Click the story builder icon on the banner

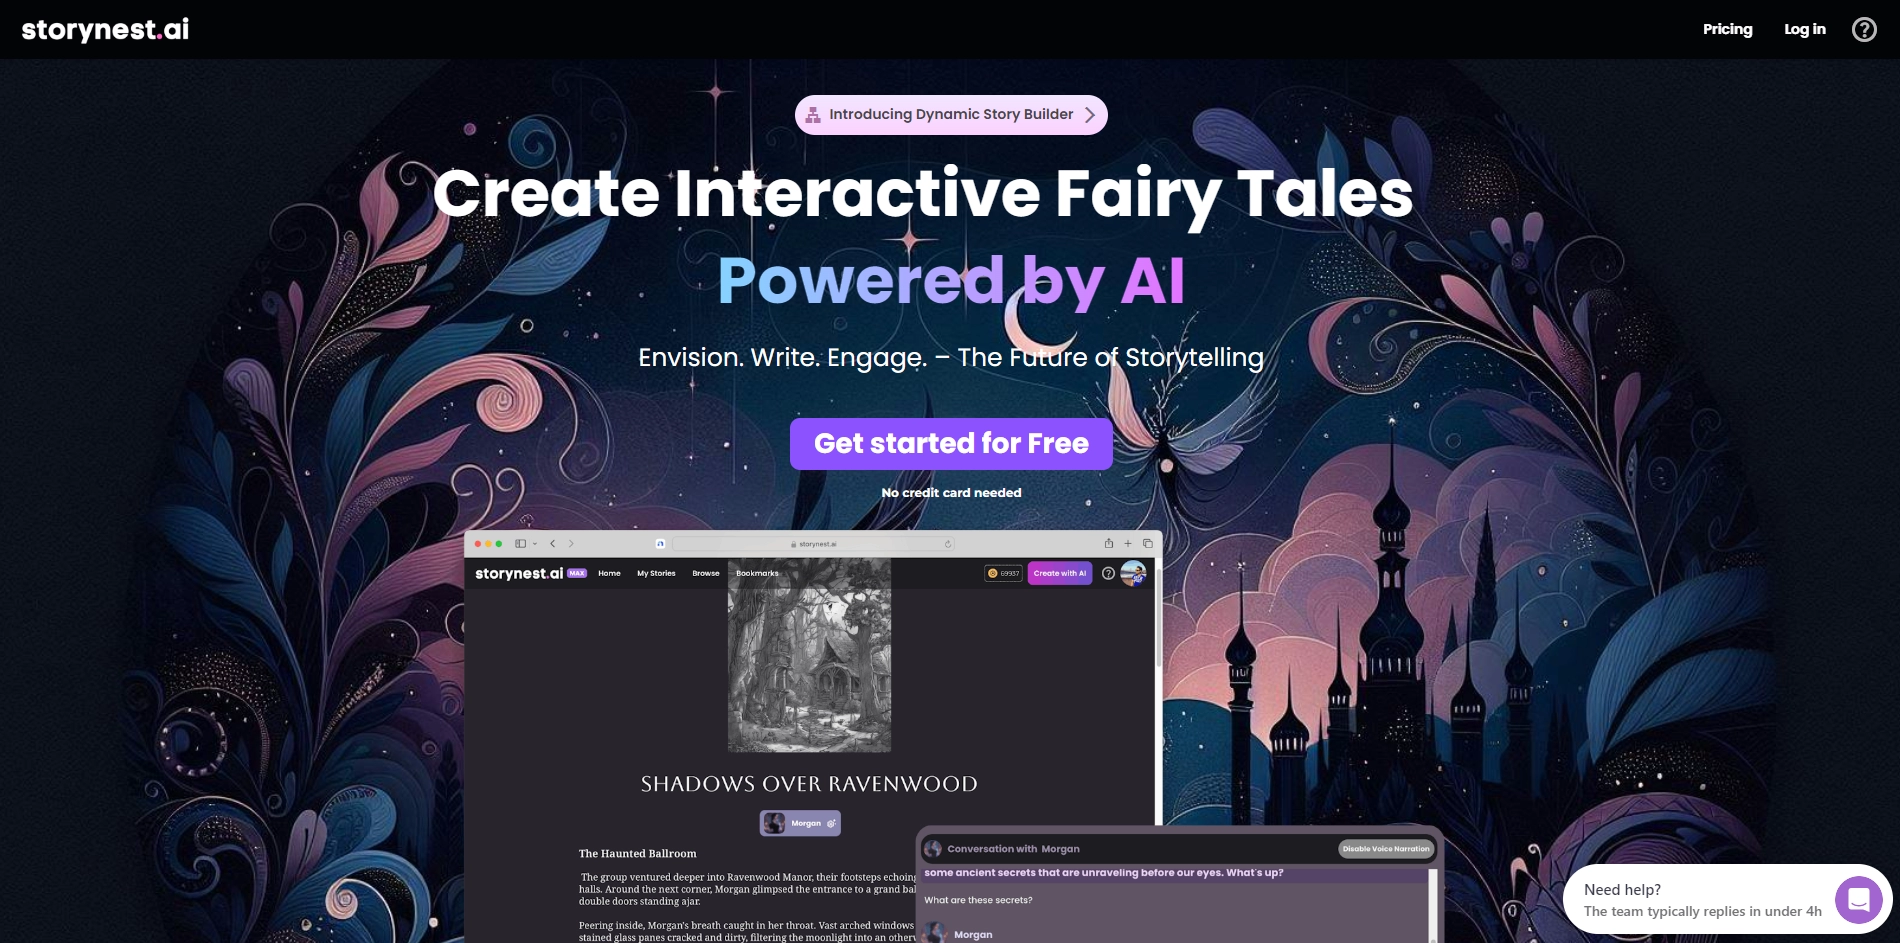[811, 114]
